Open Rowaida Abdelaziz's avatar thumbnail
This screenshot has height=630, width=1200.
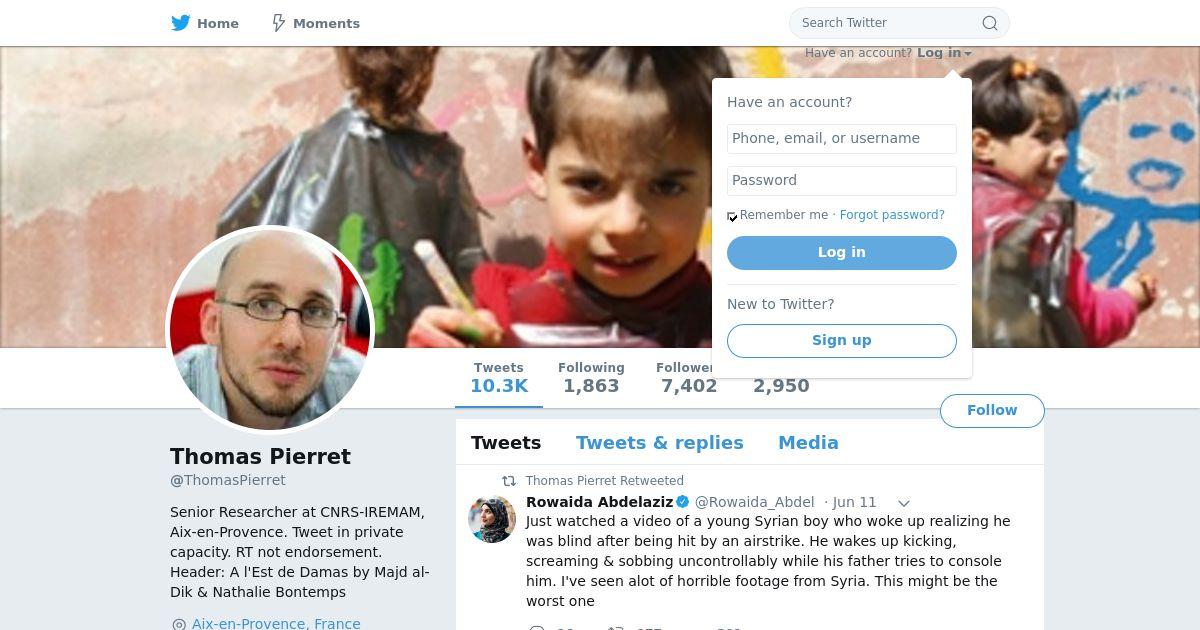tap(492, 519)
